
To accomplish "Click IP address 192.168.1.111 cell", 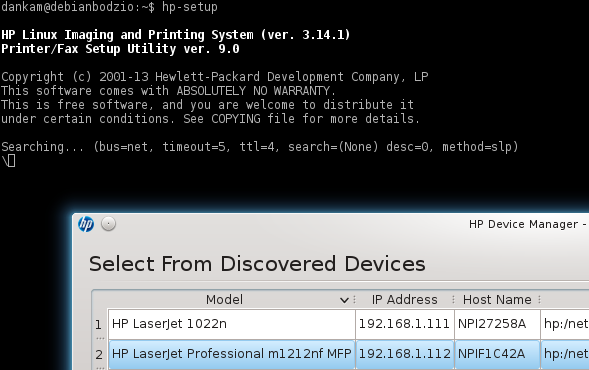I will click(405, 324).
